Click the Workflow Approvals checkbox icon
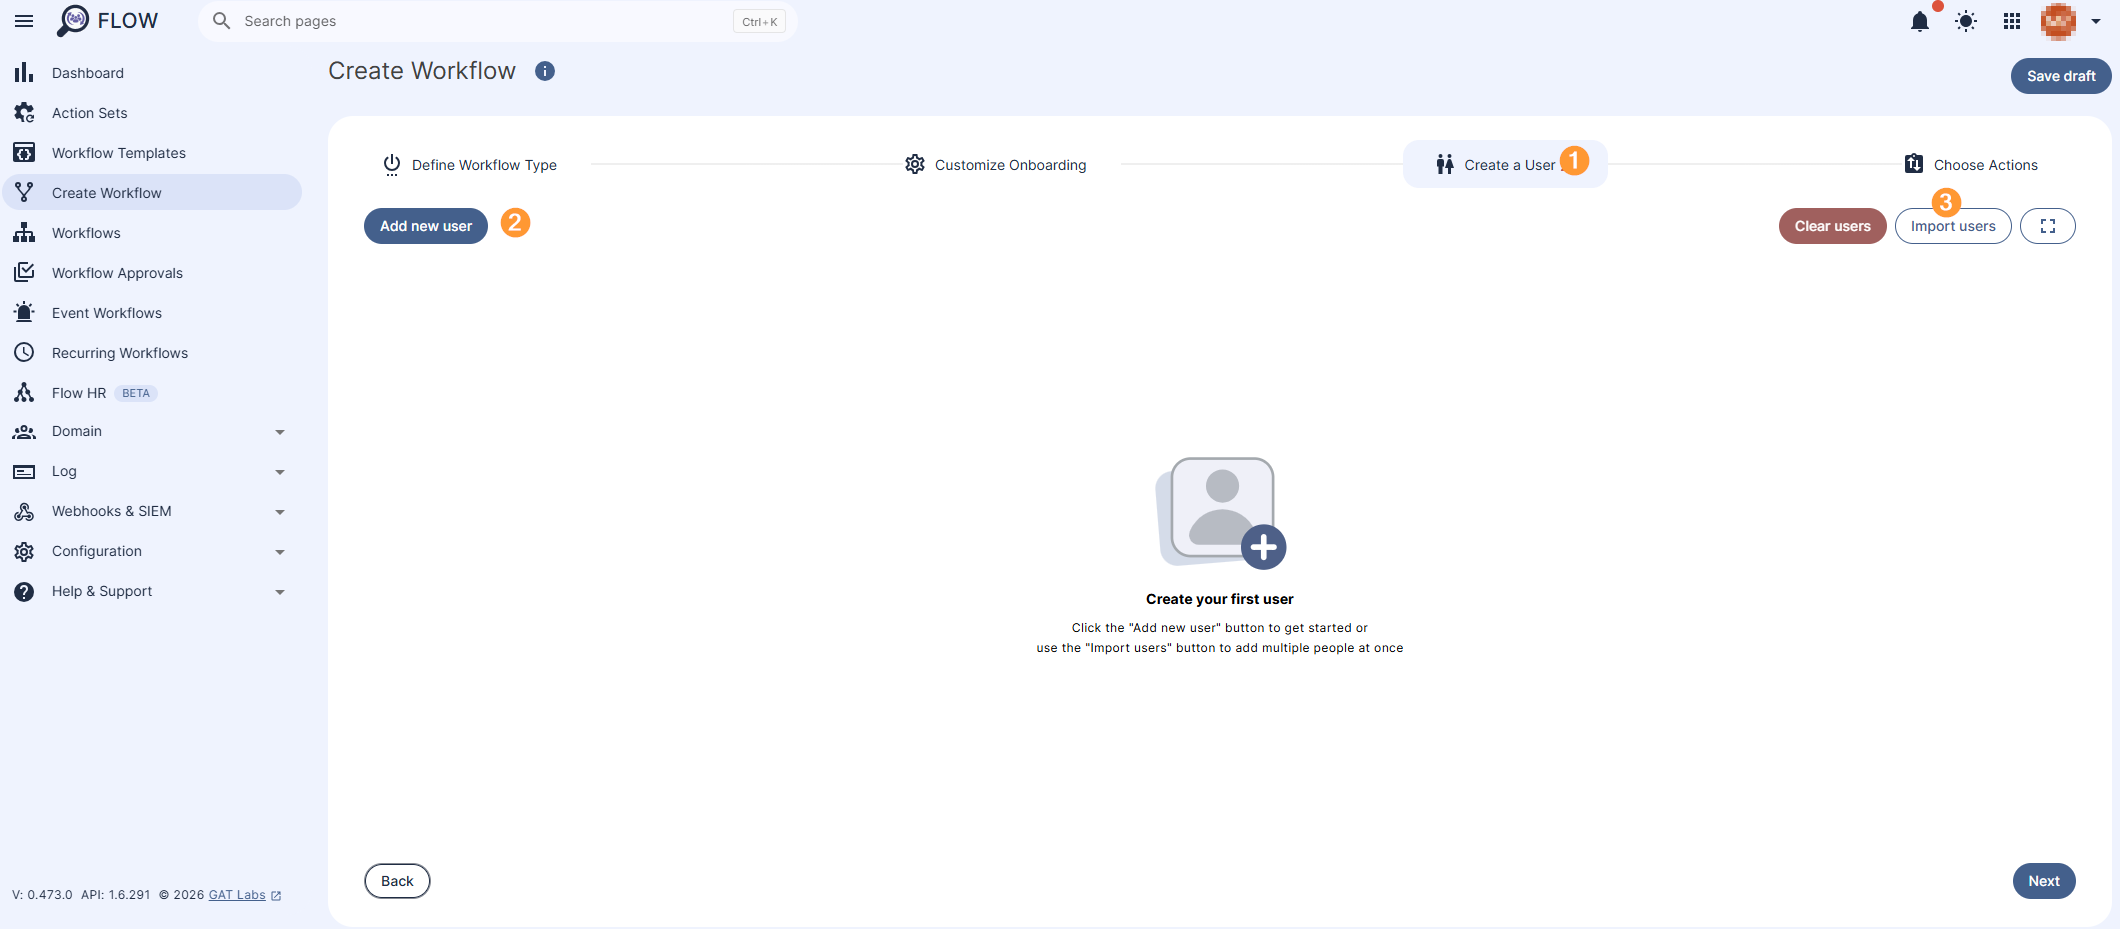 click(24, 273)
